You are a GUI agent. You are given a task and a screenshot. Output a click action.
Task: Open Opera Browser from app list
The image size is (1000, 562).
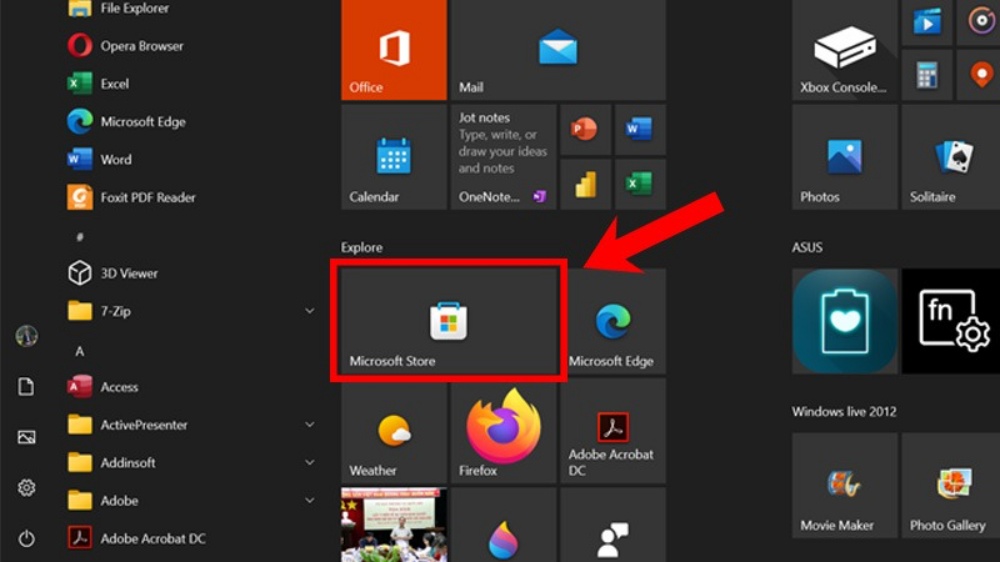click(x=141, y=46)
